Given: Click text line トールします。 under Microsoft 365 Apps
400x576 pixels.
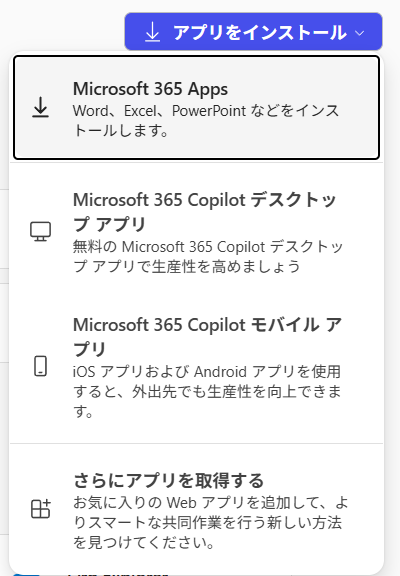Looking at the screenshot, I should coord(121,130).
